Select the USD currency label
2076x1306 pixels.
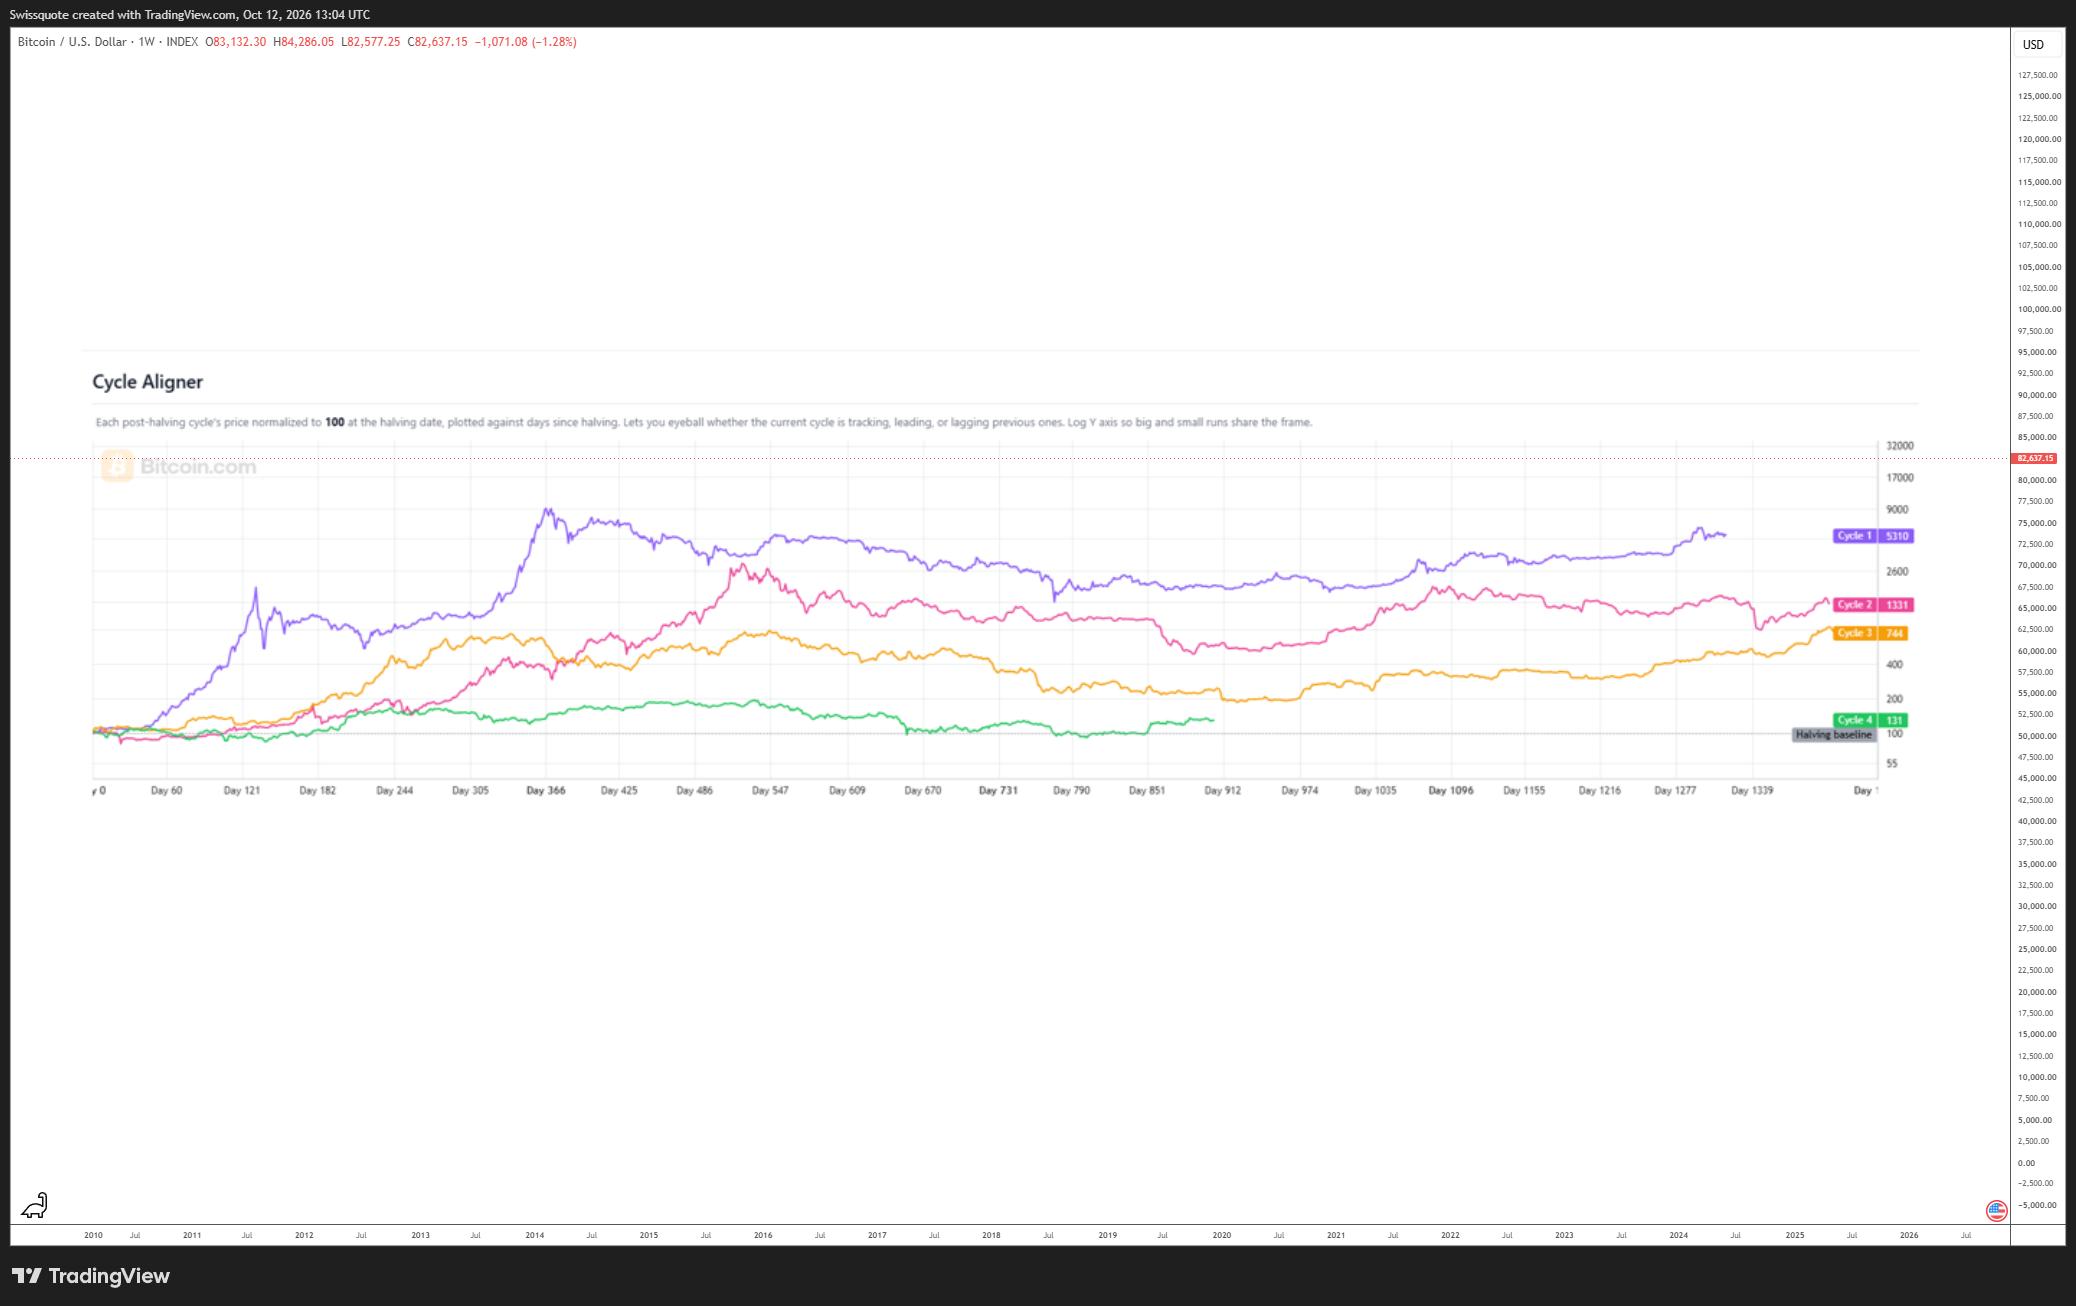click(2033, 44)
